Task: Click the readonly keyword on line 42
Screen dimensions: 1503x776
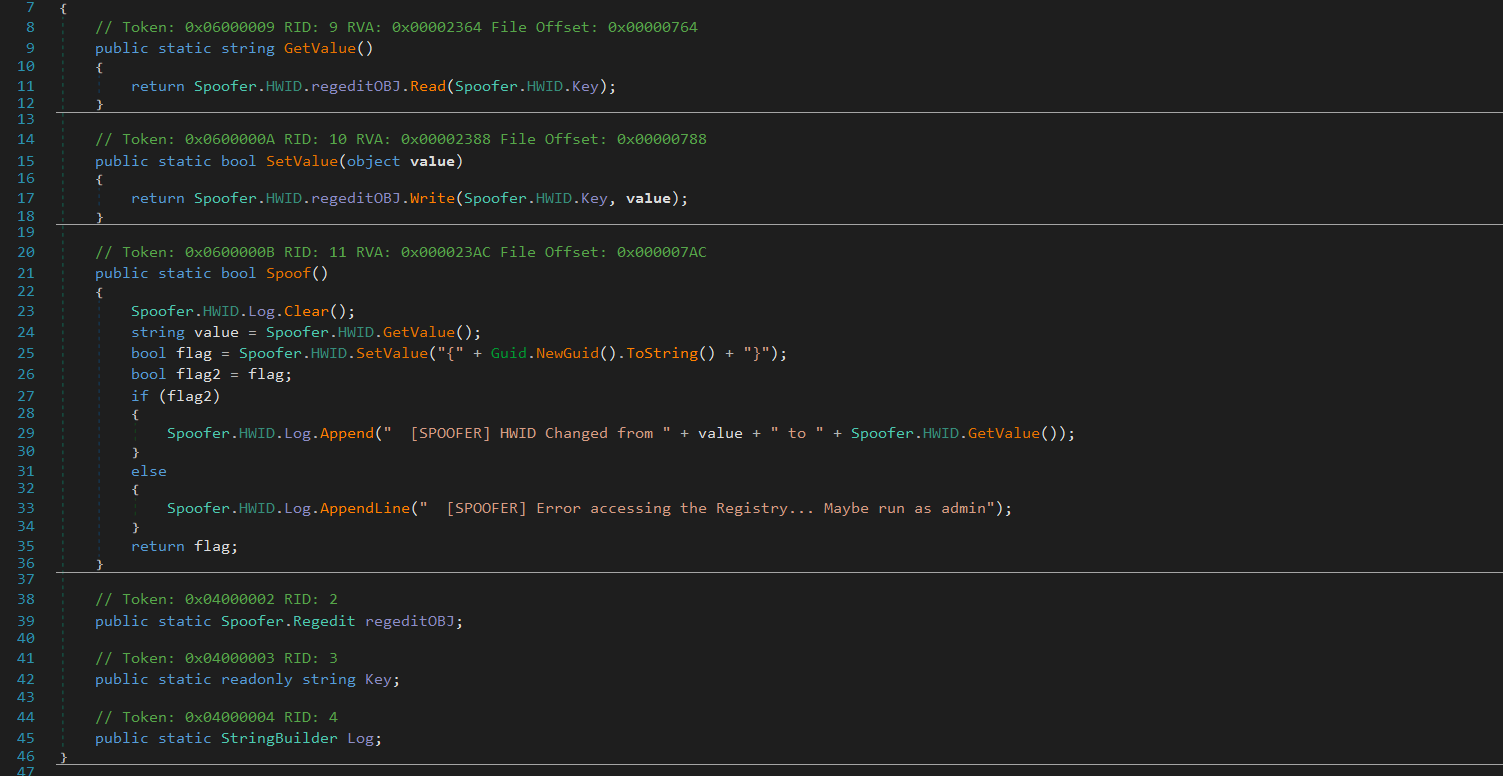Action: pyautogui.click(x=257, y=679)
